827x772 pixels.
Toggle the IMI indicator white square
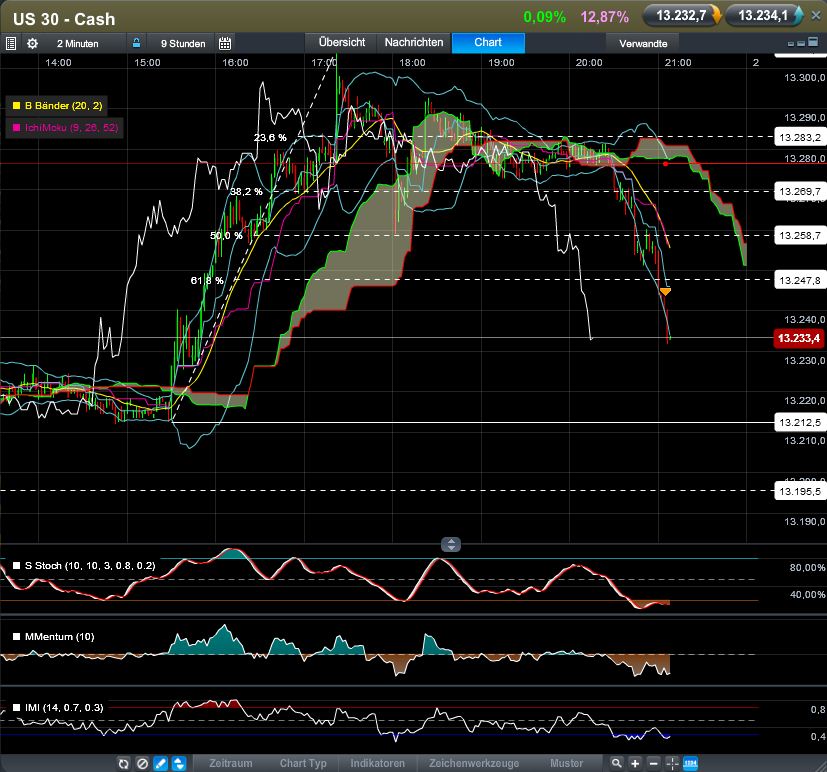pos(17,708)
